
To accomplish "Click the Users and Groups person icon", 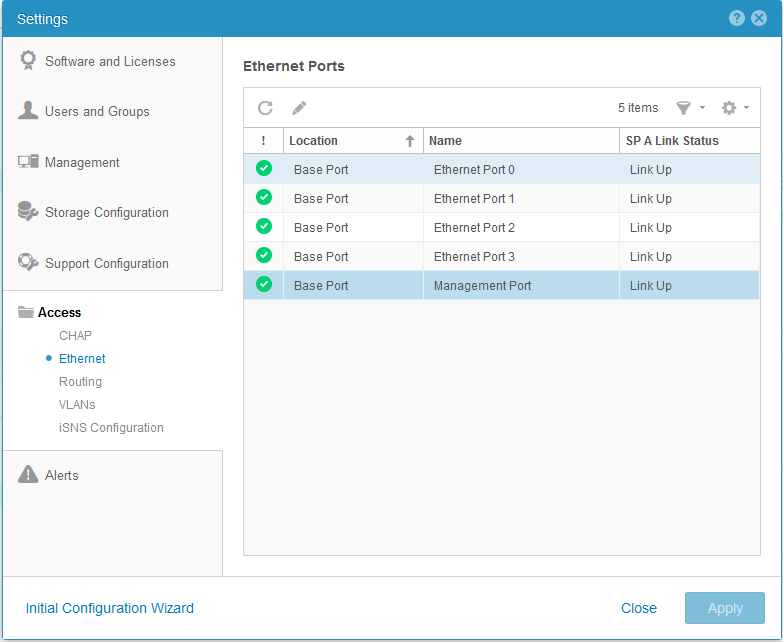I will pyautogui.click(x=28, y=111).
